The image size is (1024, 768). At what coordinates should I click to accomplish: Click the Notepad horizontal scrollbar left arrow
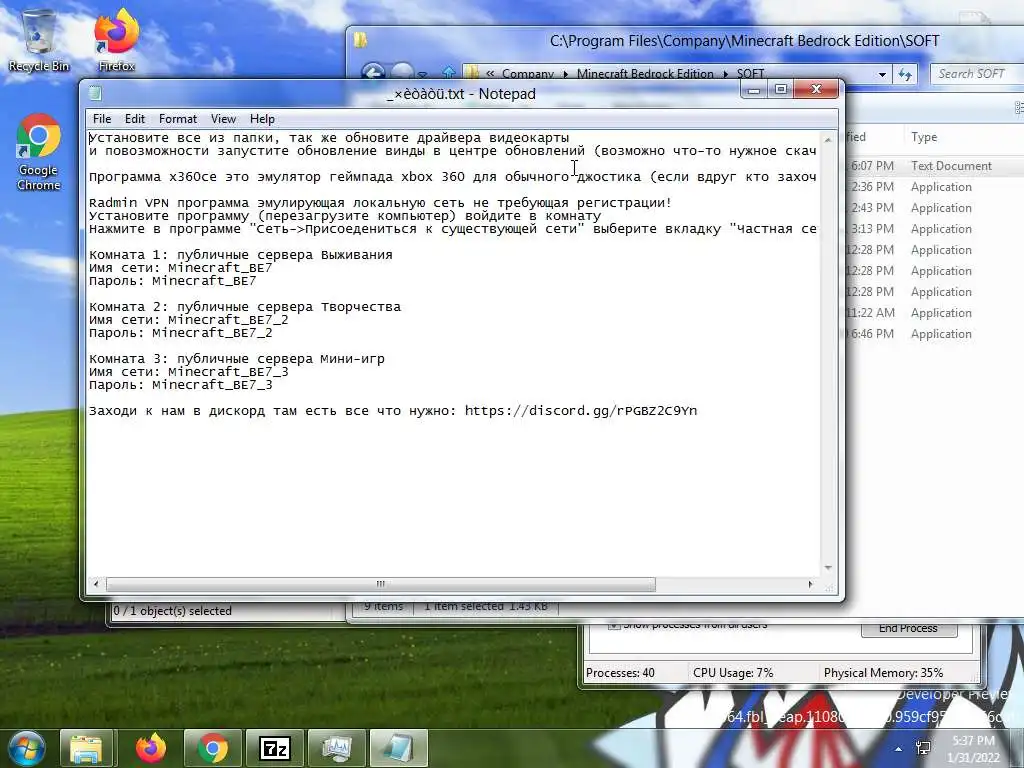pos(96,584)
